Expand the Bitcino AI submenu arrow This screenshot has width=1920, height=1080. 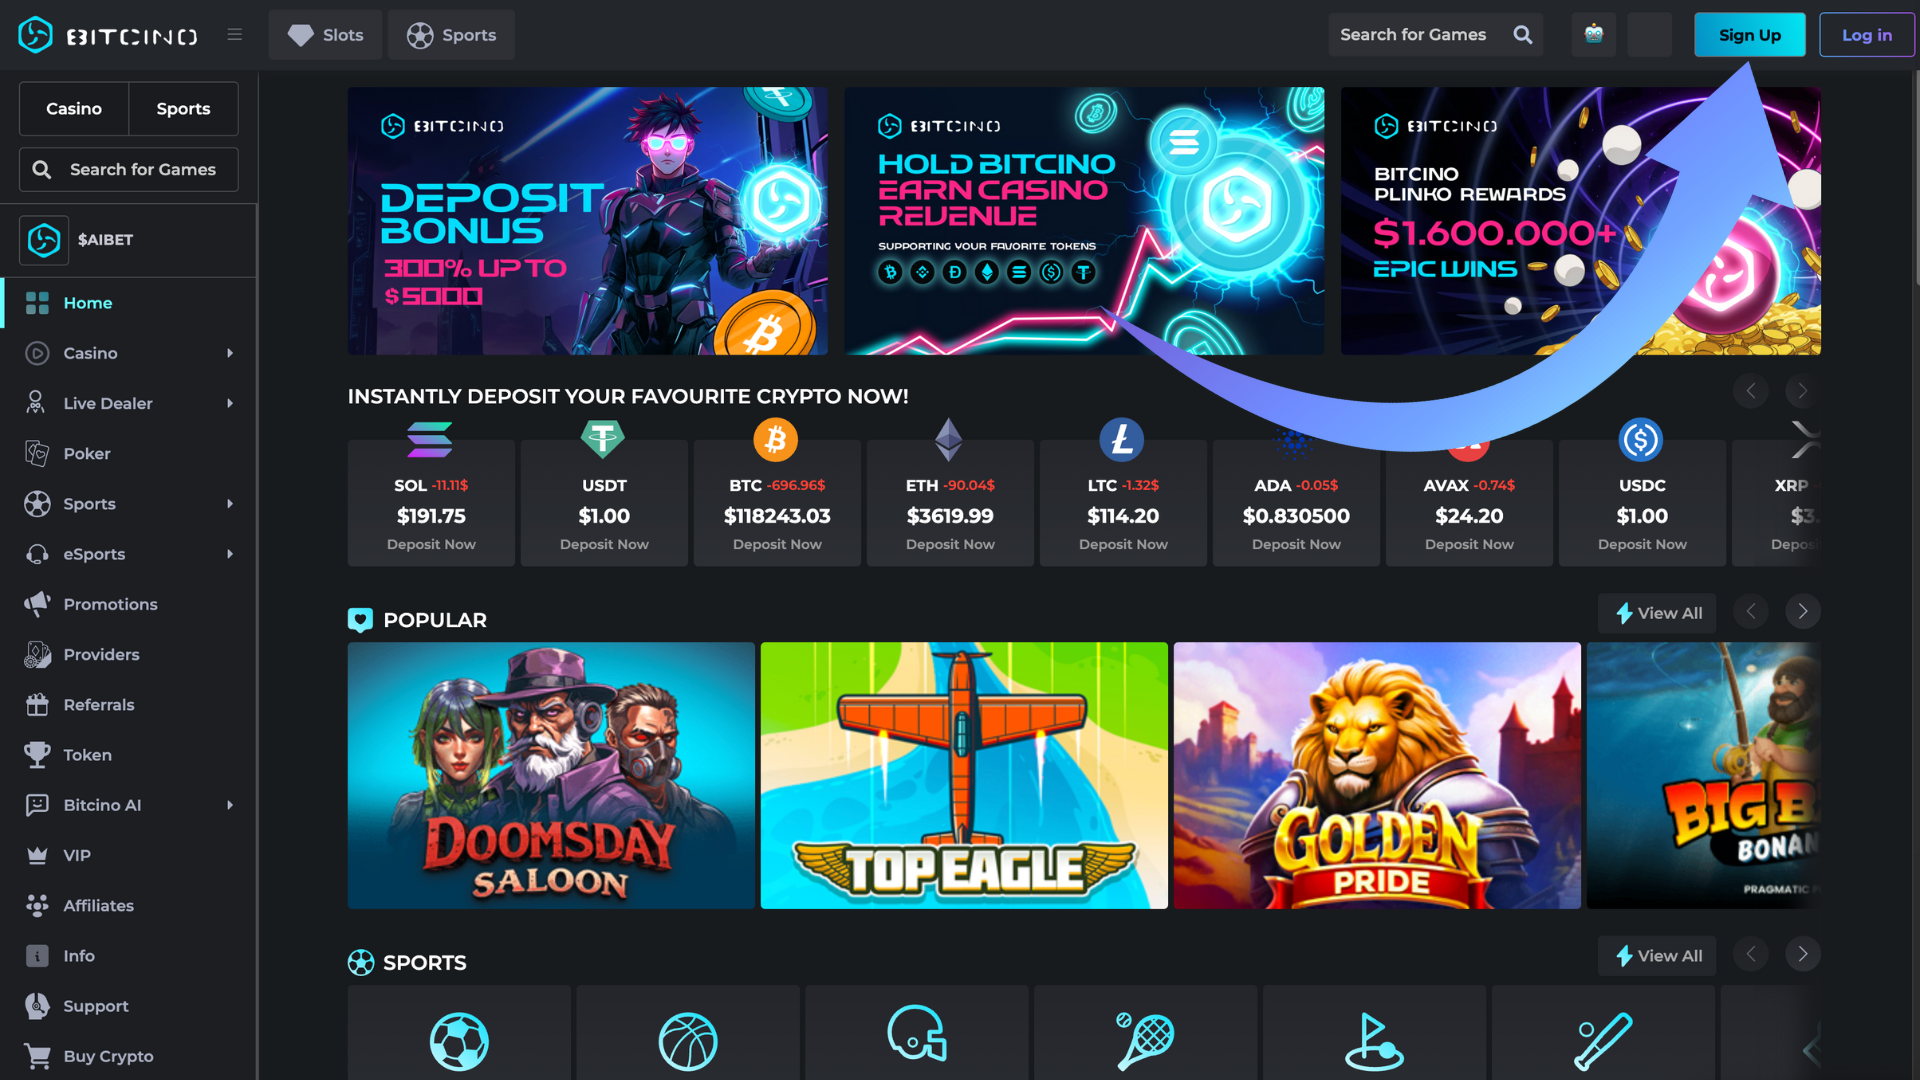pos(230,805)
